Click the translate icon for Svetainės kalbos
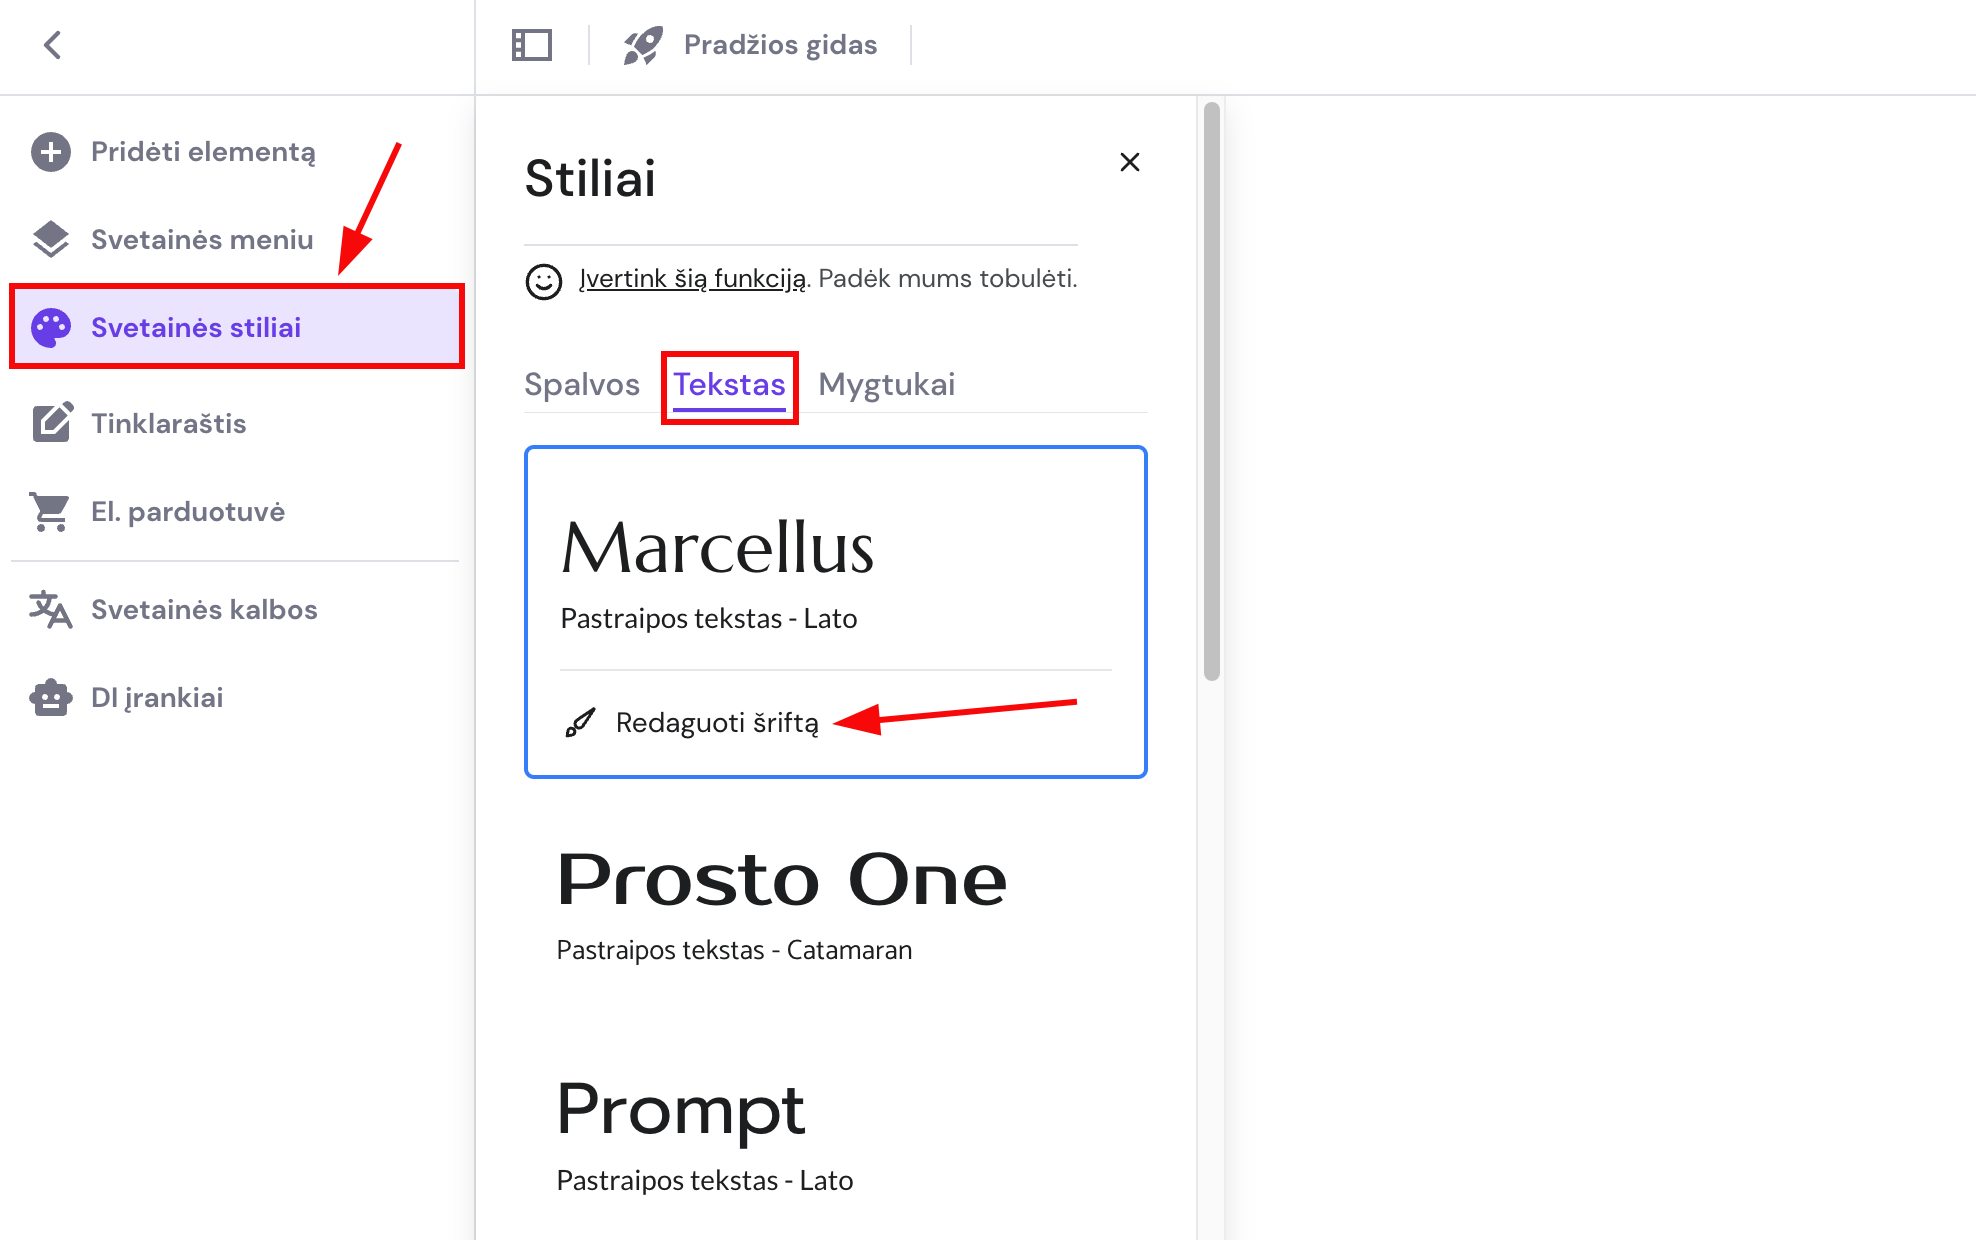This screenshot has width=1976, height=1240. click(x=51, y=610)
